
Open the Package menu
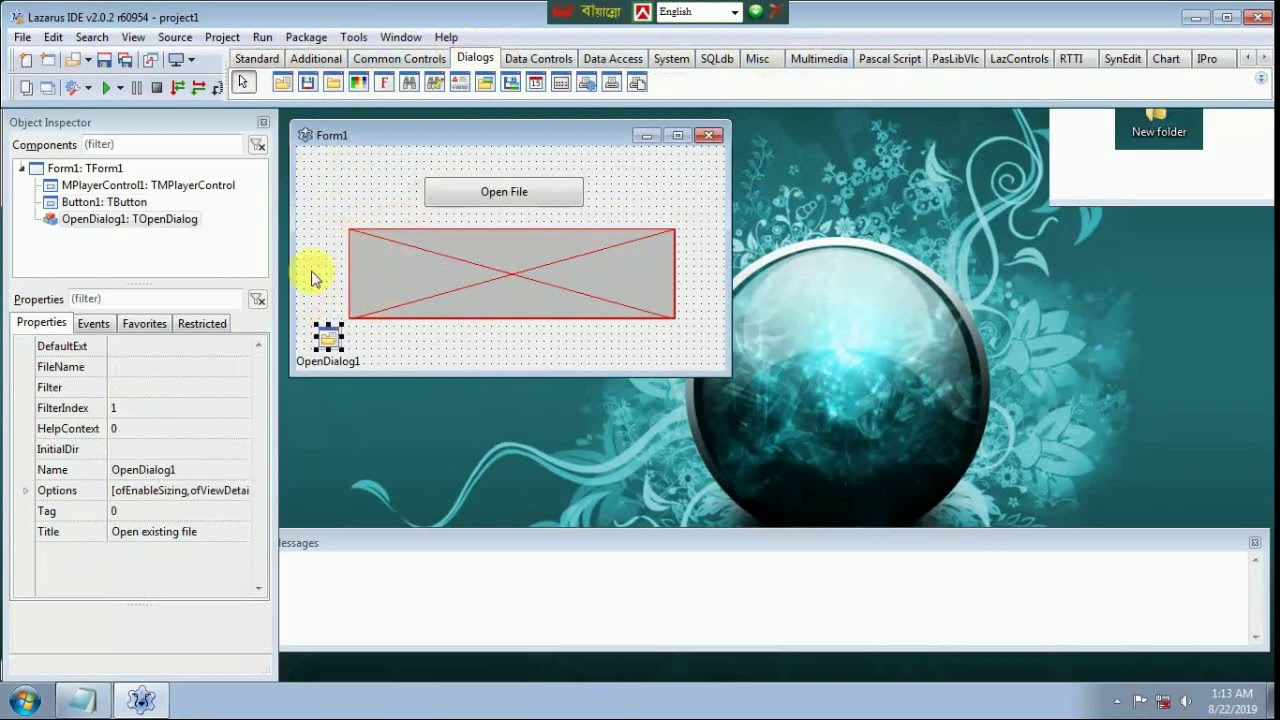[x=306, y=37]
